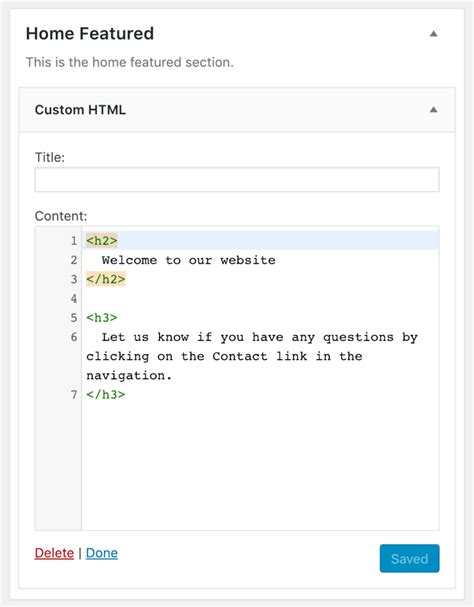Viewport: 474px width, 607px height.
Task: Click the 'Welcome to our website' line
Action: pos(189,260)
